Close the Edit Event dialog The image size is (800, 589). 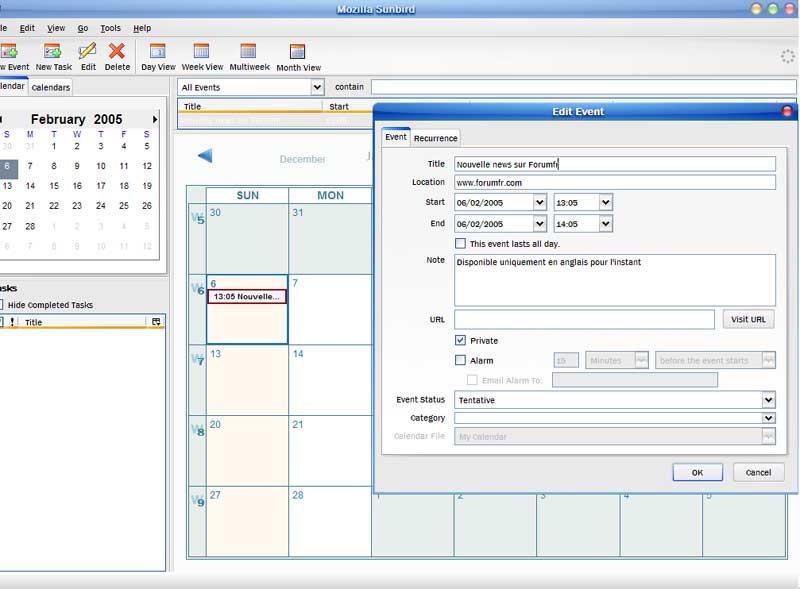coord(787,111)
